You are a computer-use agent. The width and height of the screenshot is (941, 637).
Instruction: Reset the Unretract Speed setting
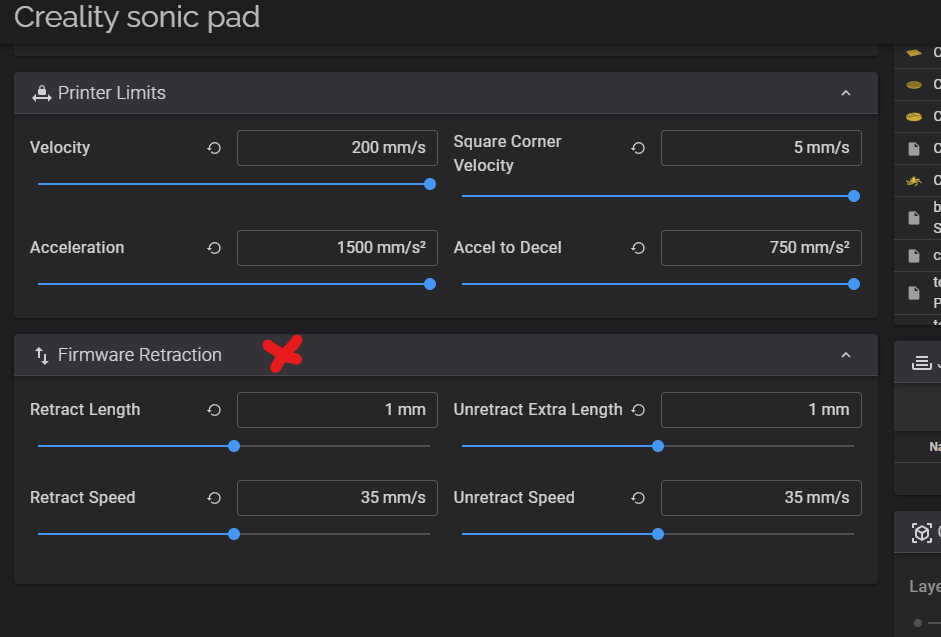pos(638,498)
